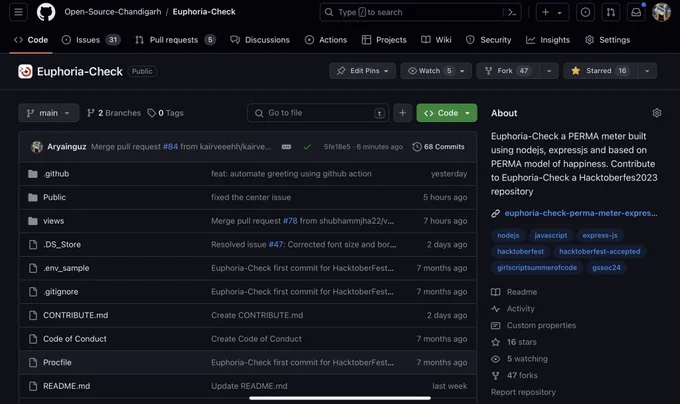Open pull request #84 link

(170, 147)
